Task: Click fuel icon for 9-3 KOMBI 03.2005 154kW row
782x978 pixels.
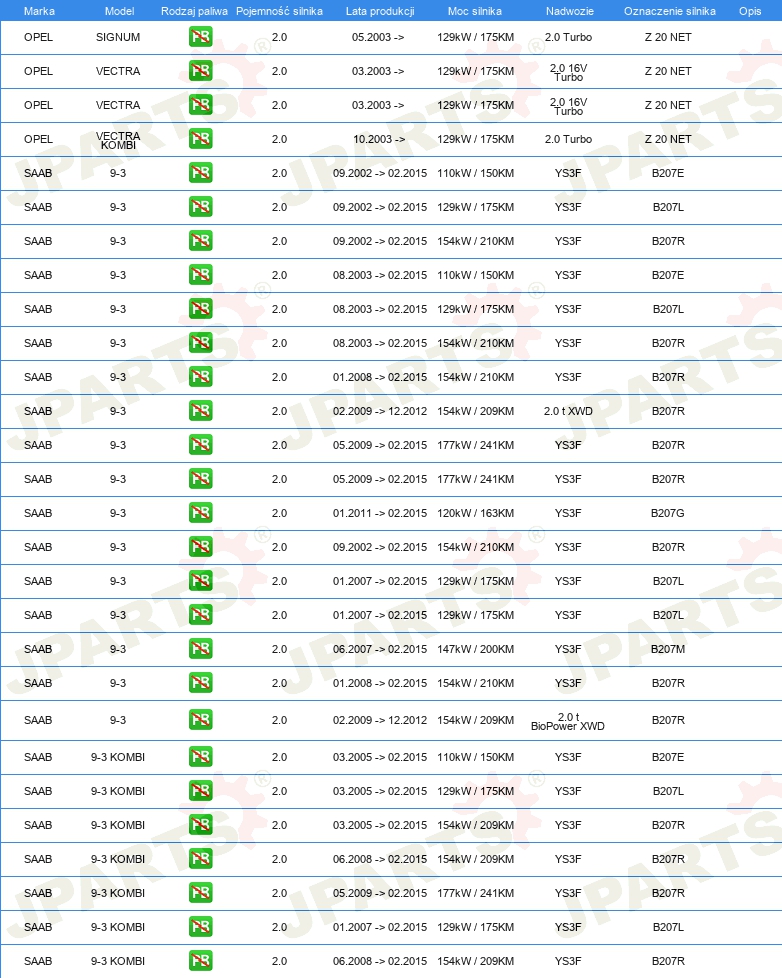Action: tap(200, 825)
